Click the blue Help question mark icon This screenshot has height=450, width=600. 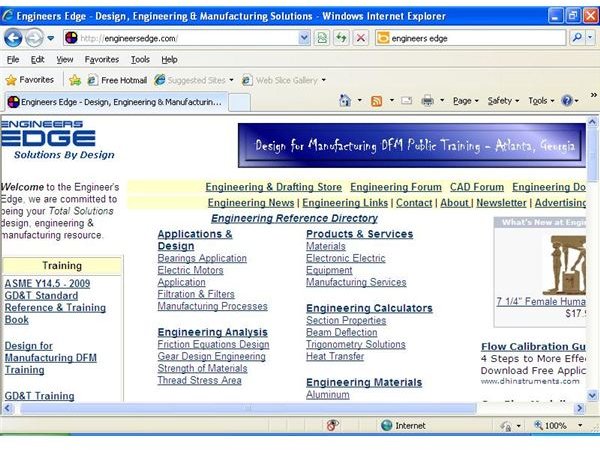567,101
